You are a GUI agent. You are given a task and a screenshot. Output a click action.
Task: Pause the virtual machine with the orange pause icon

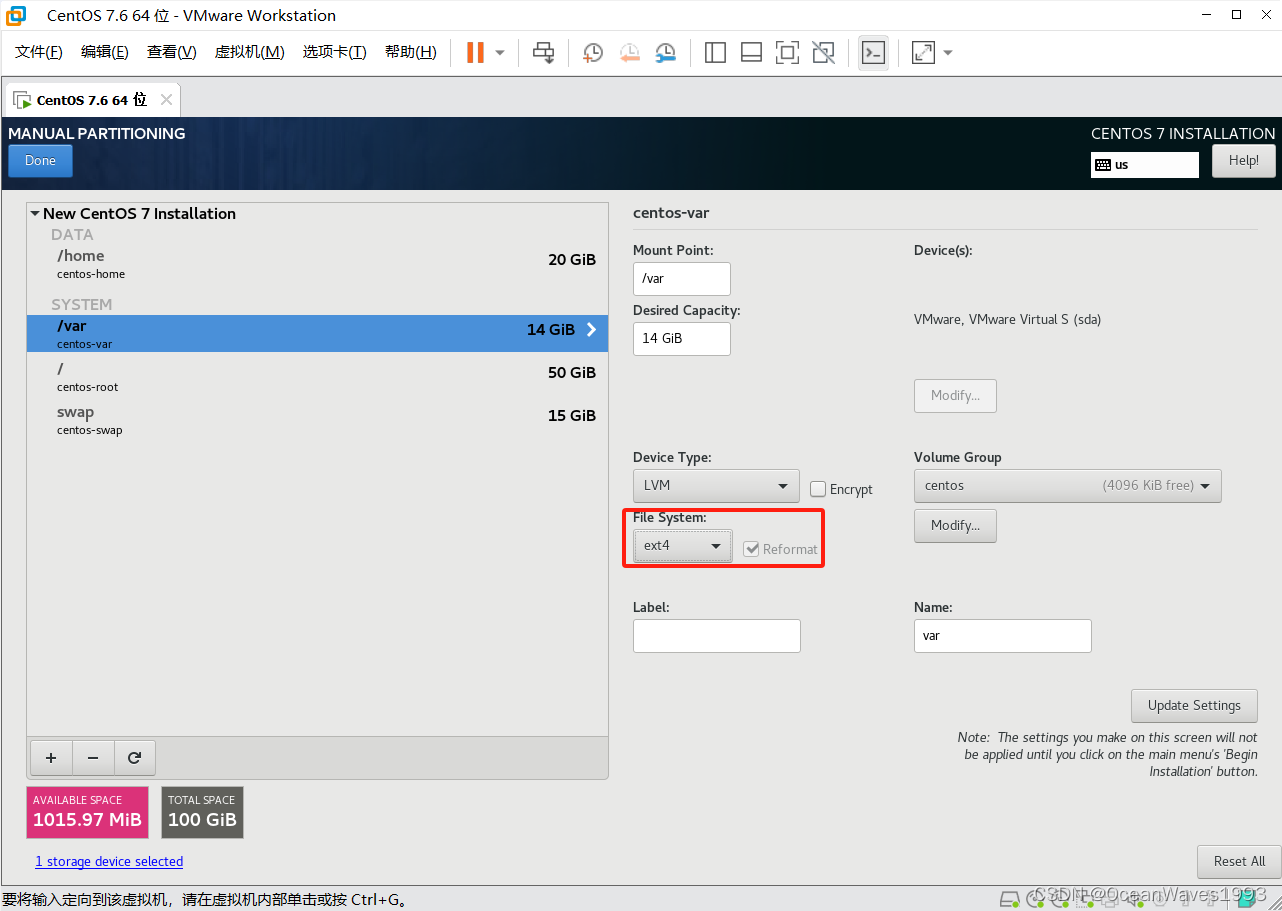476,52
